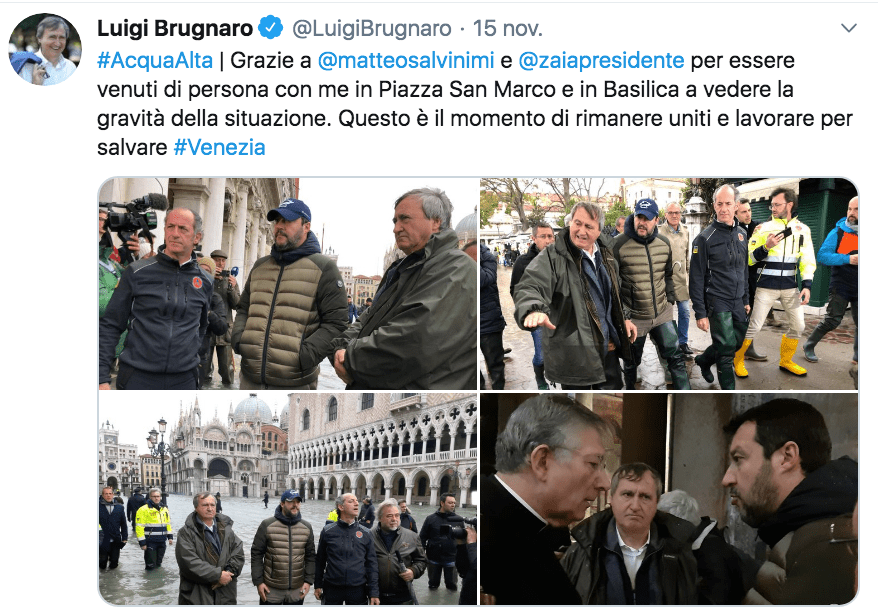Open Luigi Brugnaro's round profile avatar
The image size is (878, 611).
tap(45, 49)
